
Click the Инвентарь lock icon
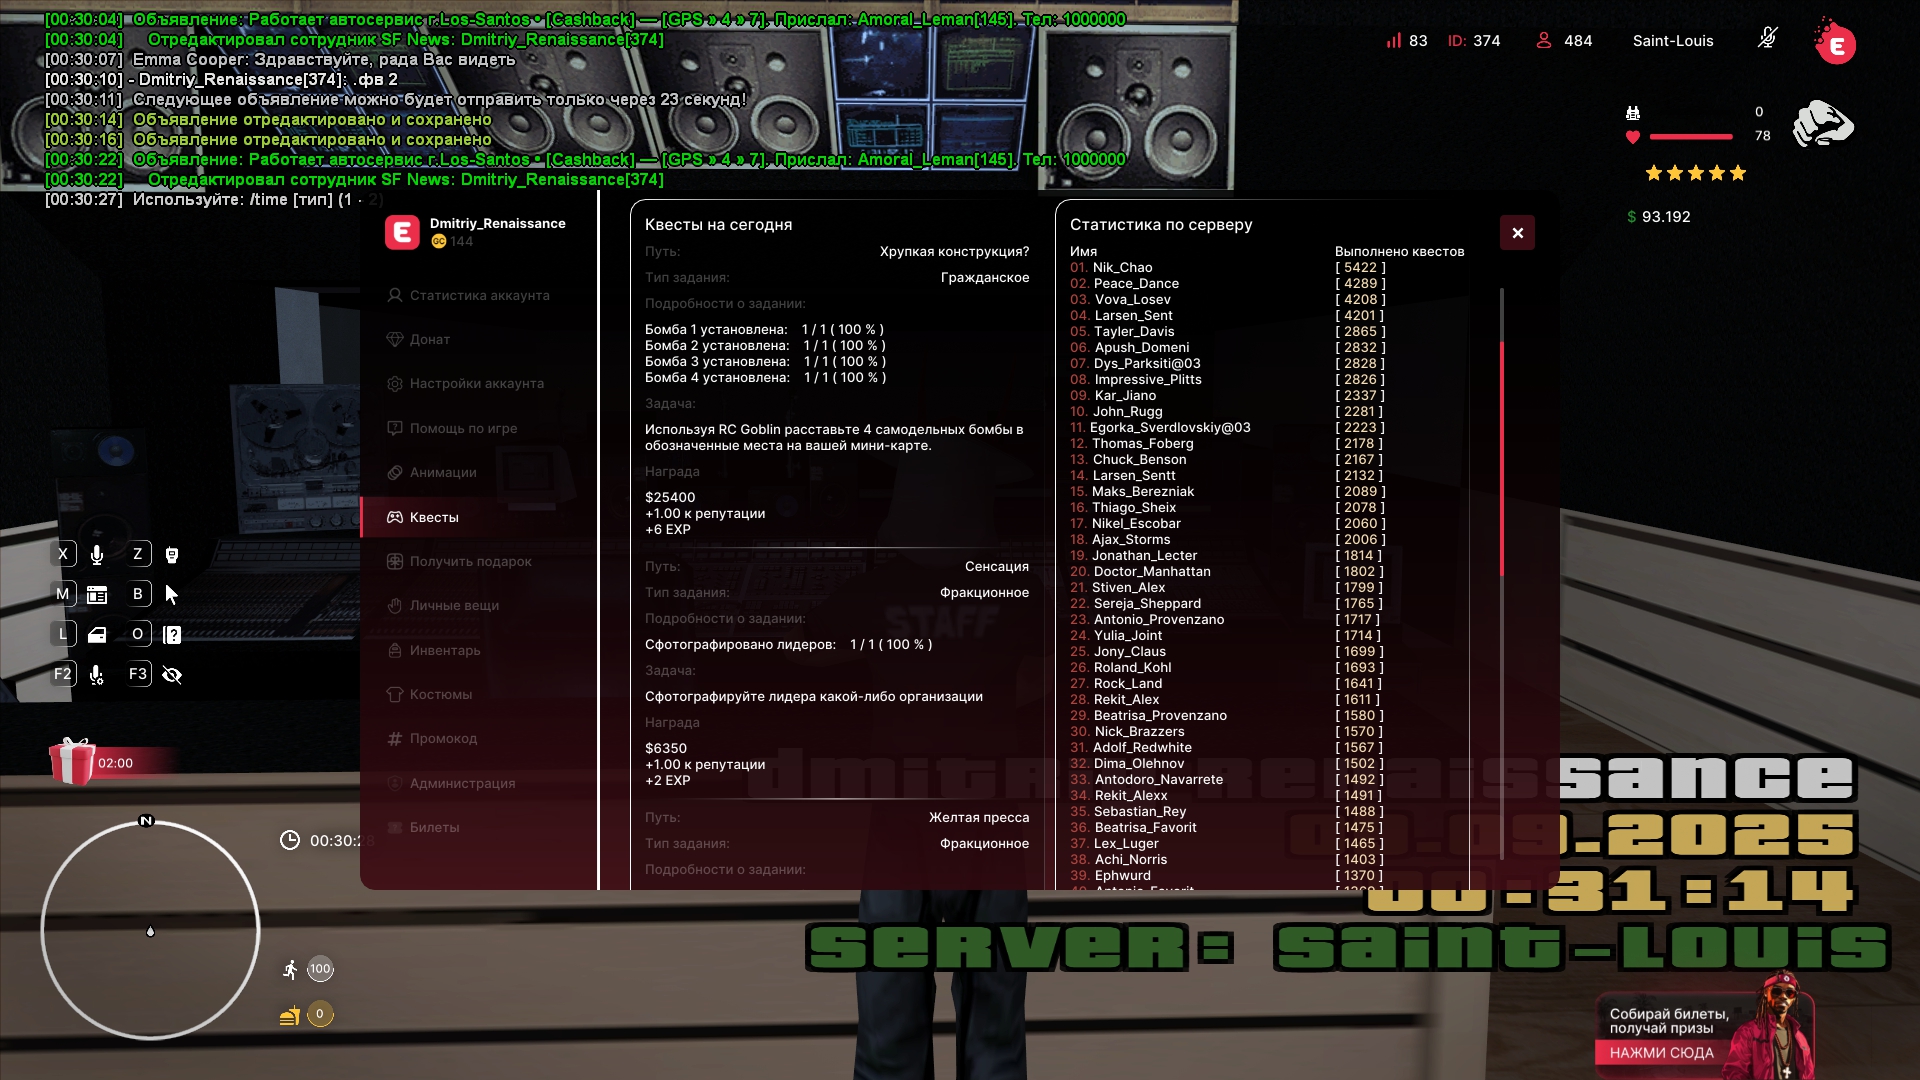[395, 650]
